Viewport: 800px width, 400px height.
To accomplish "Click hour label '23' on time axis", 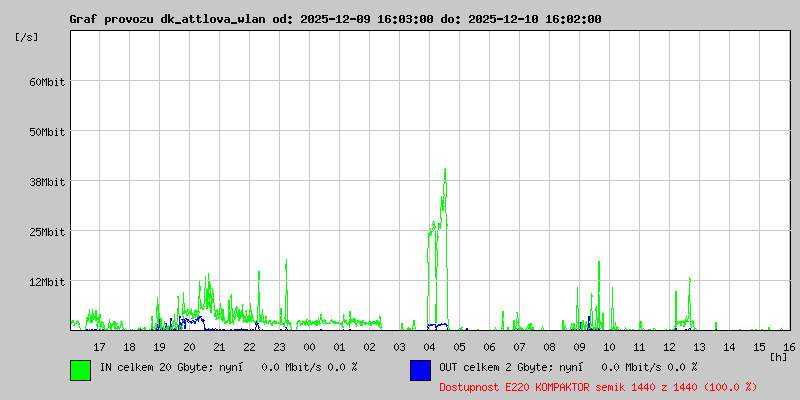I will [x=280, y=347].
